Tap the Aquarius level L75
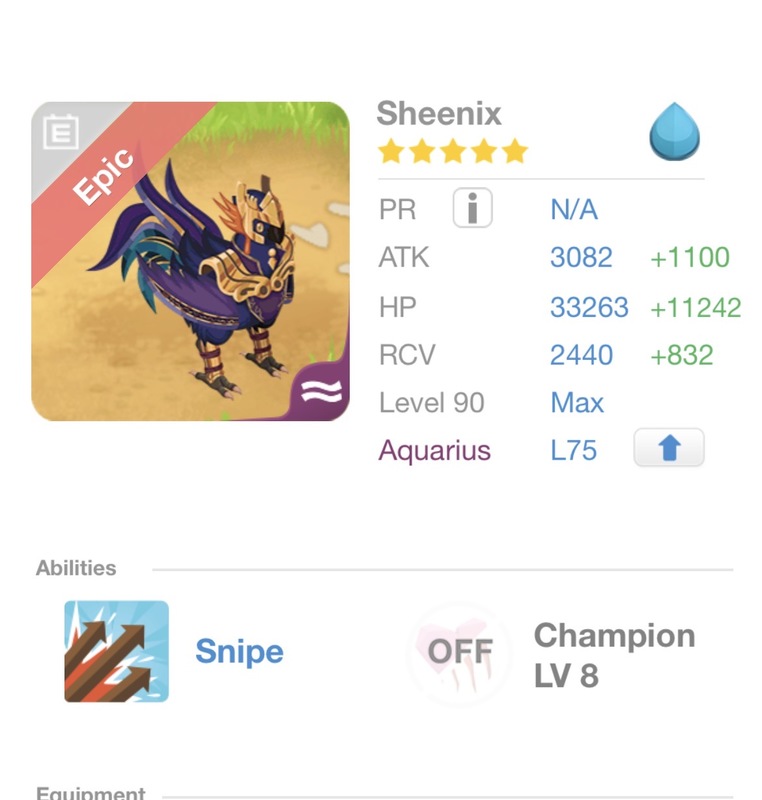Screen dimensions: 762x800 (573, 450)
